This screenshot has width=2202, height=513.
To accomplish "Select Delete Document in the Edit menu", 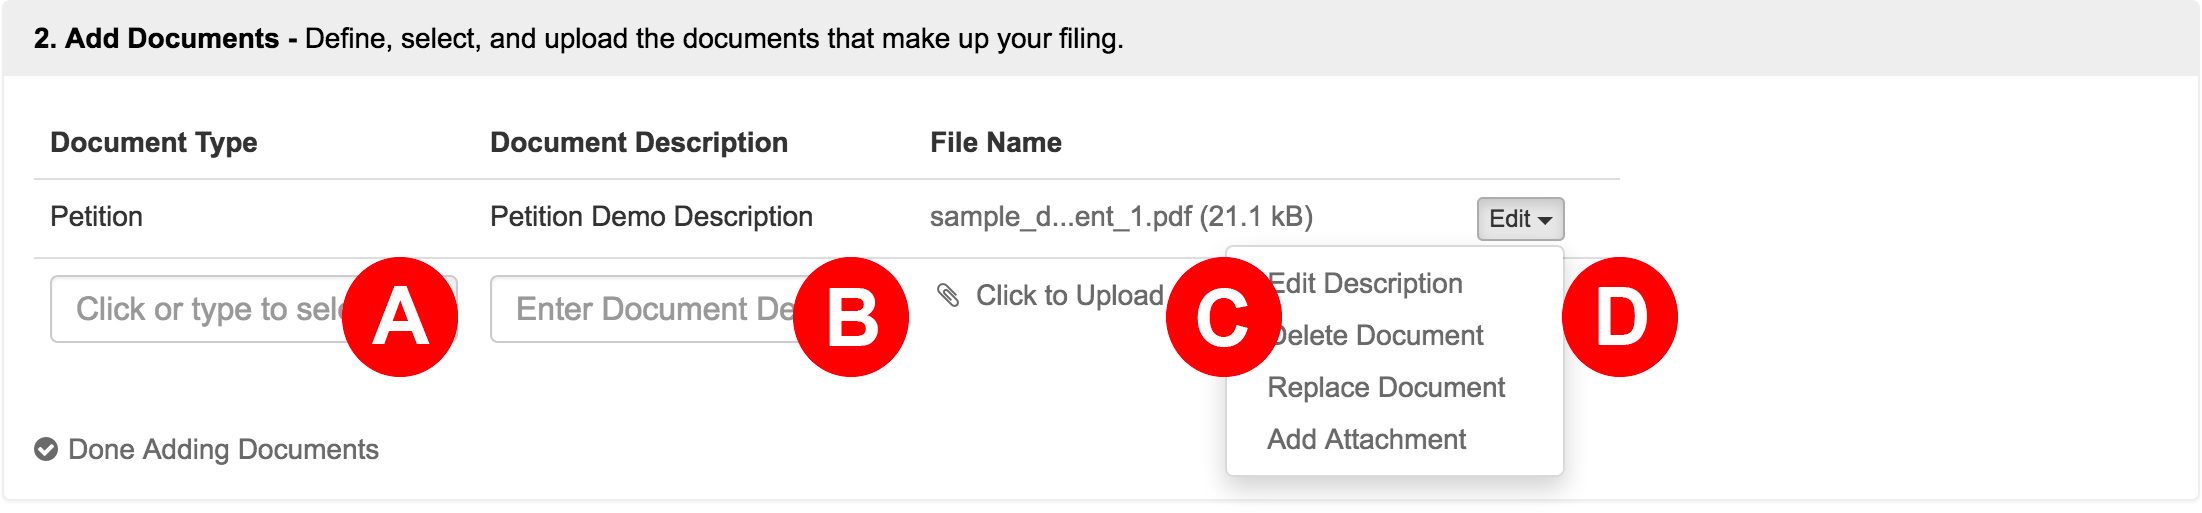I will click(x=1375, y=336).
